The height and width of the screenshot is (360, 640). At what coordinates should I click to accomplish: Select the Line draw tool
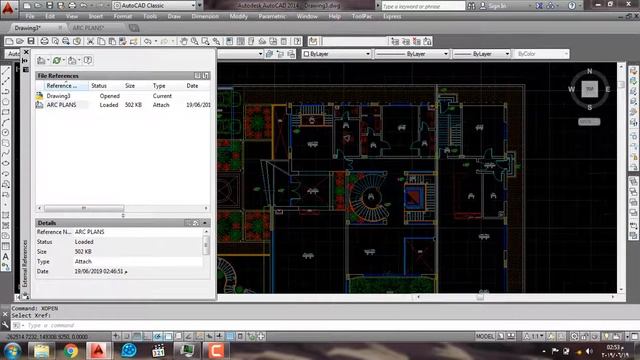coord(6,71)
